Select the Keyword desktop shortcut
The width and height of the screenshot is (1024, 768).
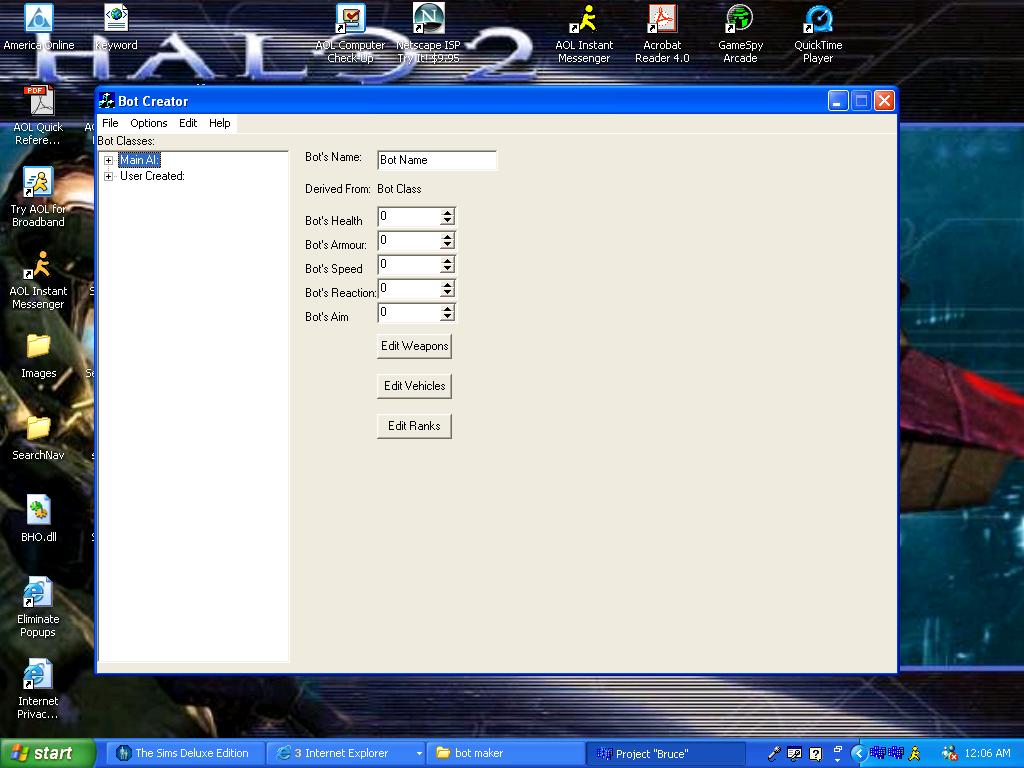click(x=116, y=27)
